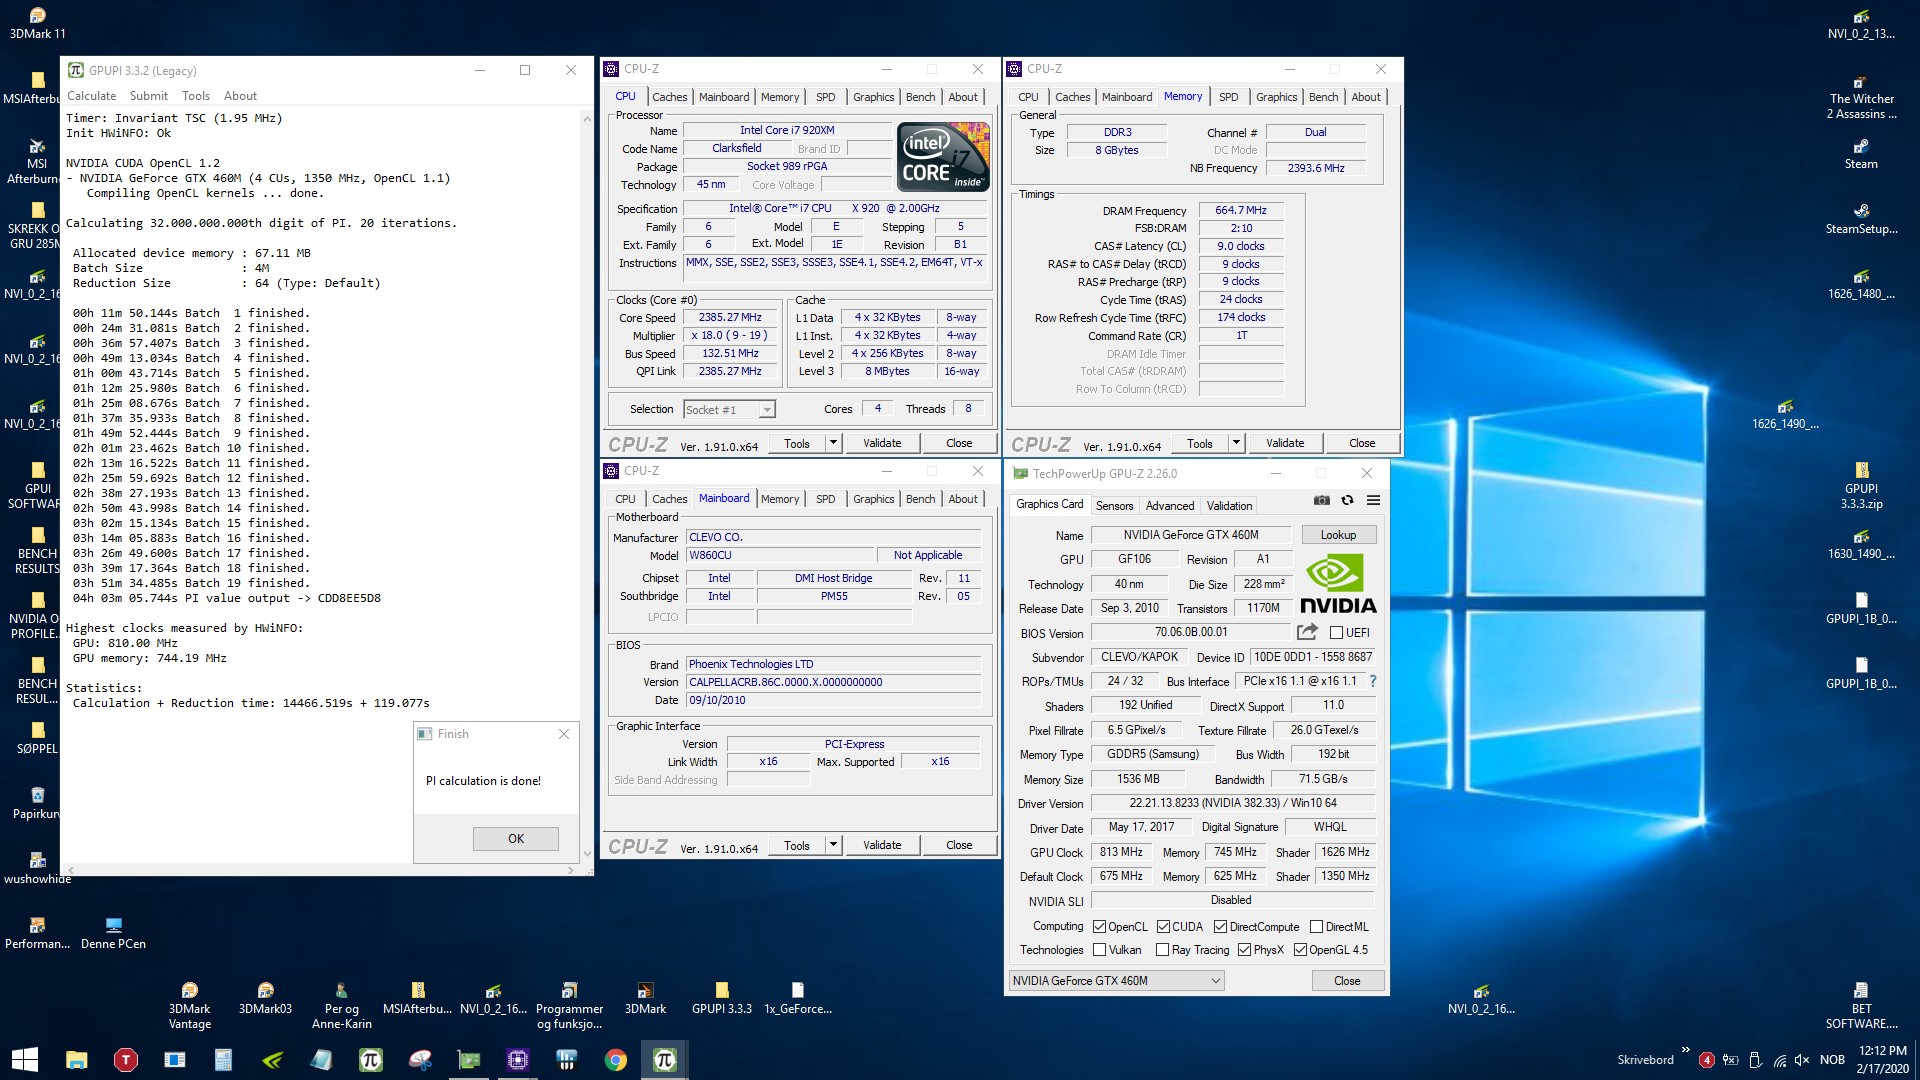Open File Explorer from the taskbar
Screen dimensions: 1920x1080
(x=77, y=1060)
